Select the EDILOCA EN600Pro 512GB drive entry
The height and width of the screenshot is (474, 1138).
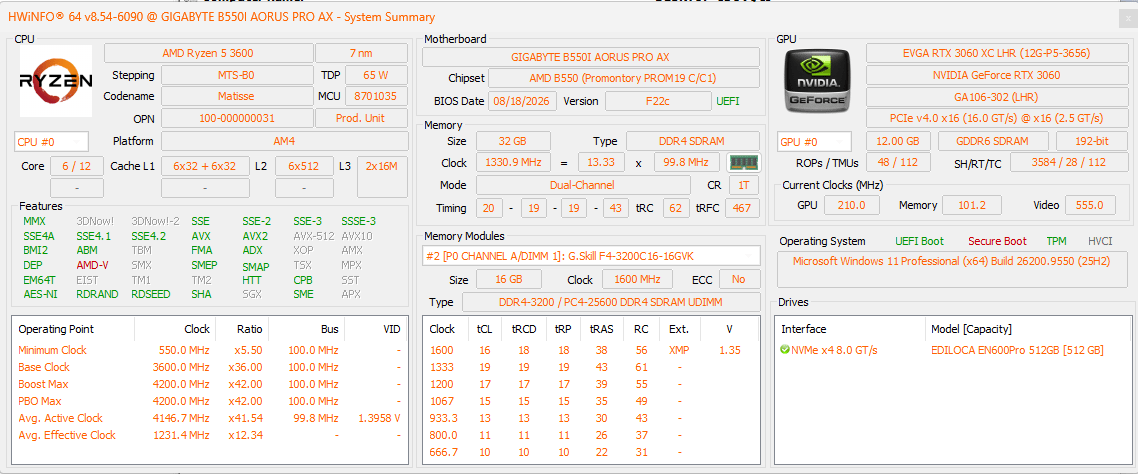pyautogui.click(x=1017, y=350)
